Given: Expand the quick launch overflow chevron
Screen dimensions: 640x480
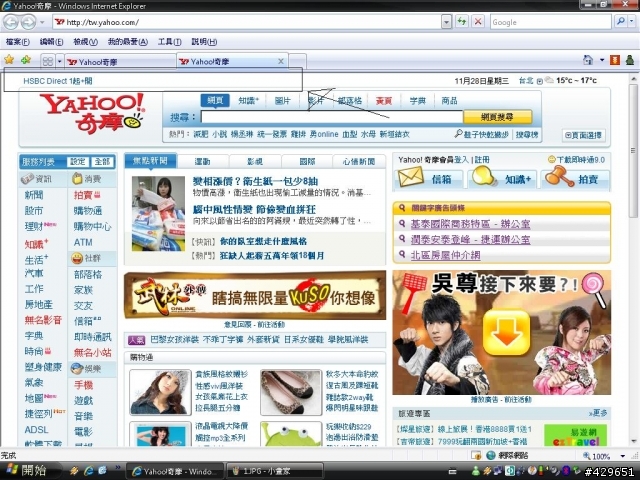Looking at the screenshot, I should point(118,468).
